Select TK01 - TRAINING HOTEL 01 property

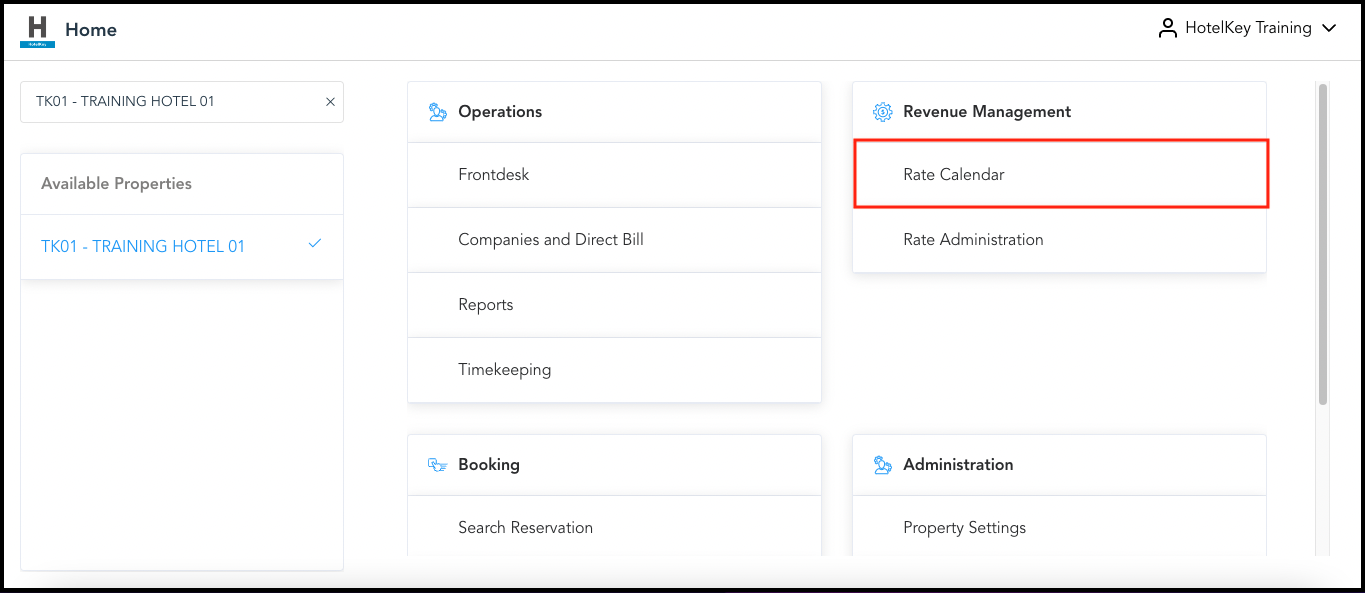pyautogui.click(x=143, y=247)
